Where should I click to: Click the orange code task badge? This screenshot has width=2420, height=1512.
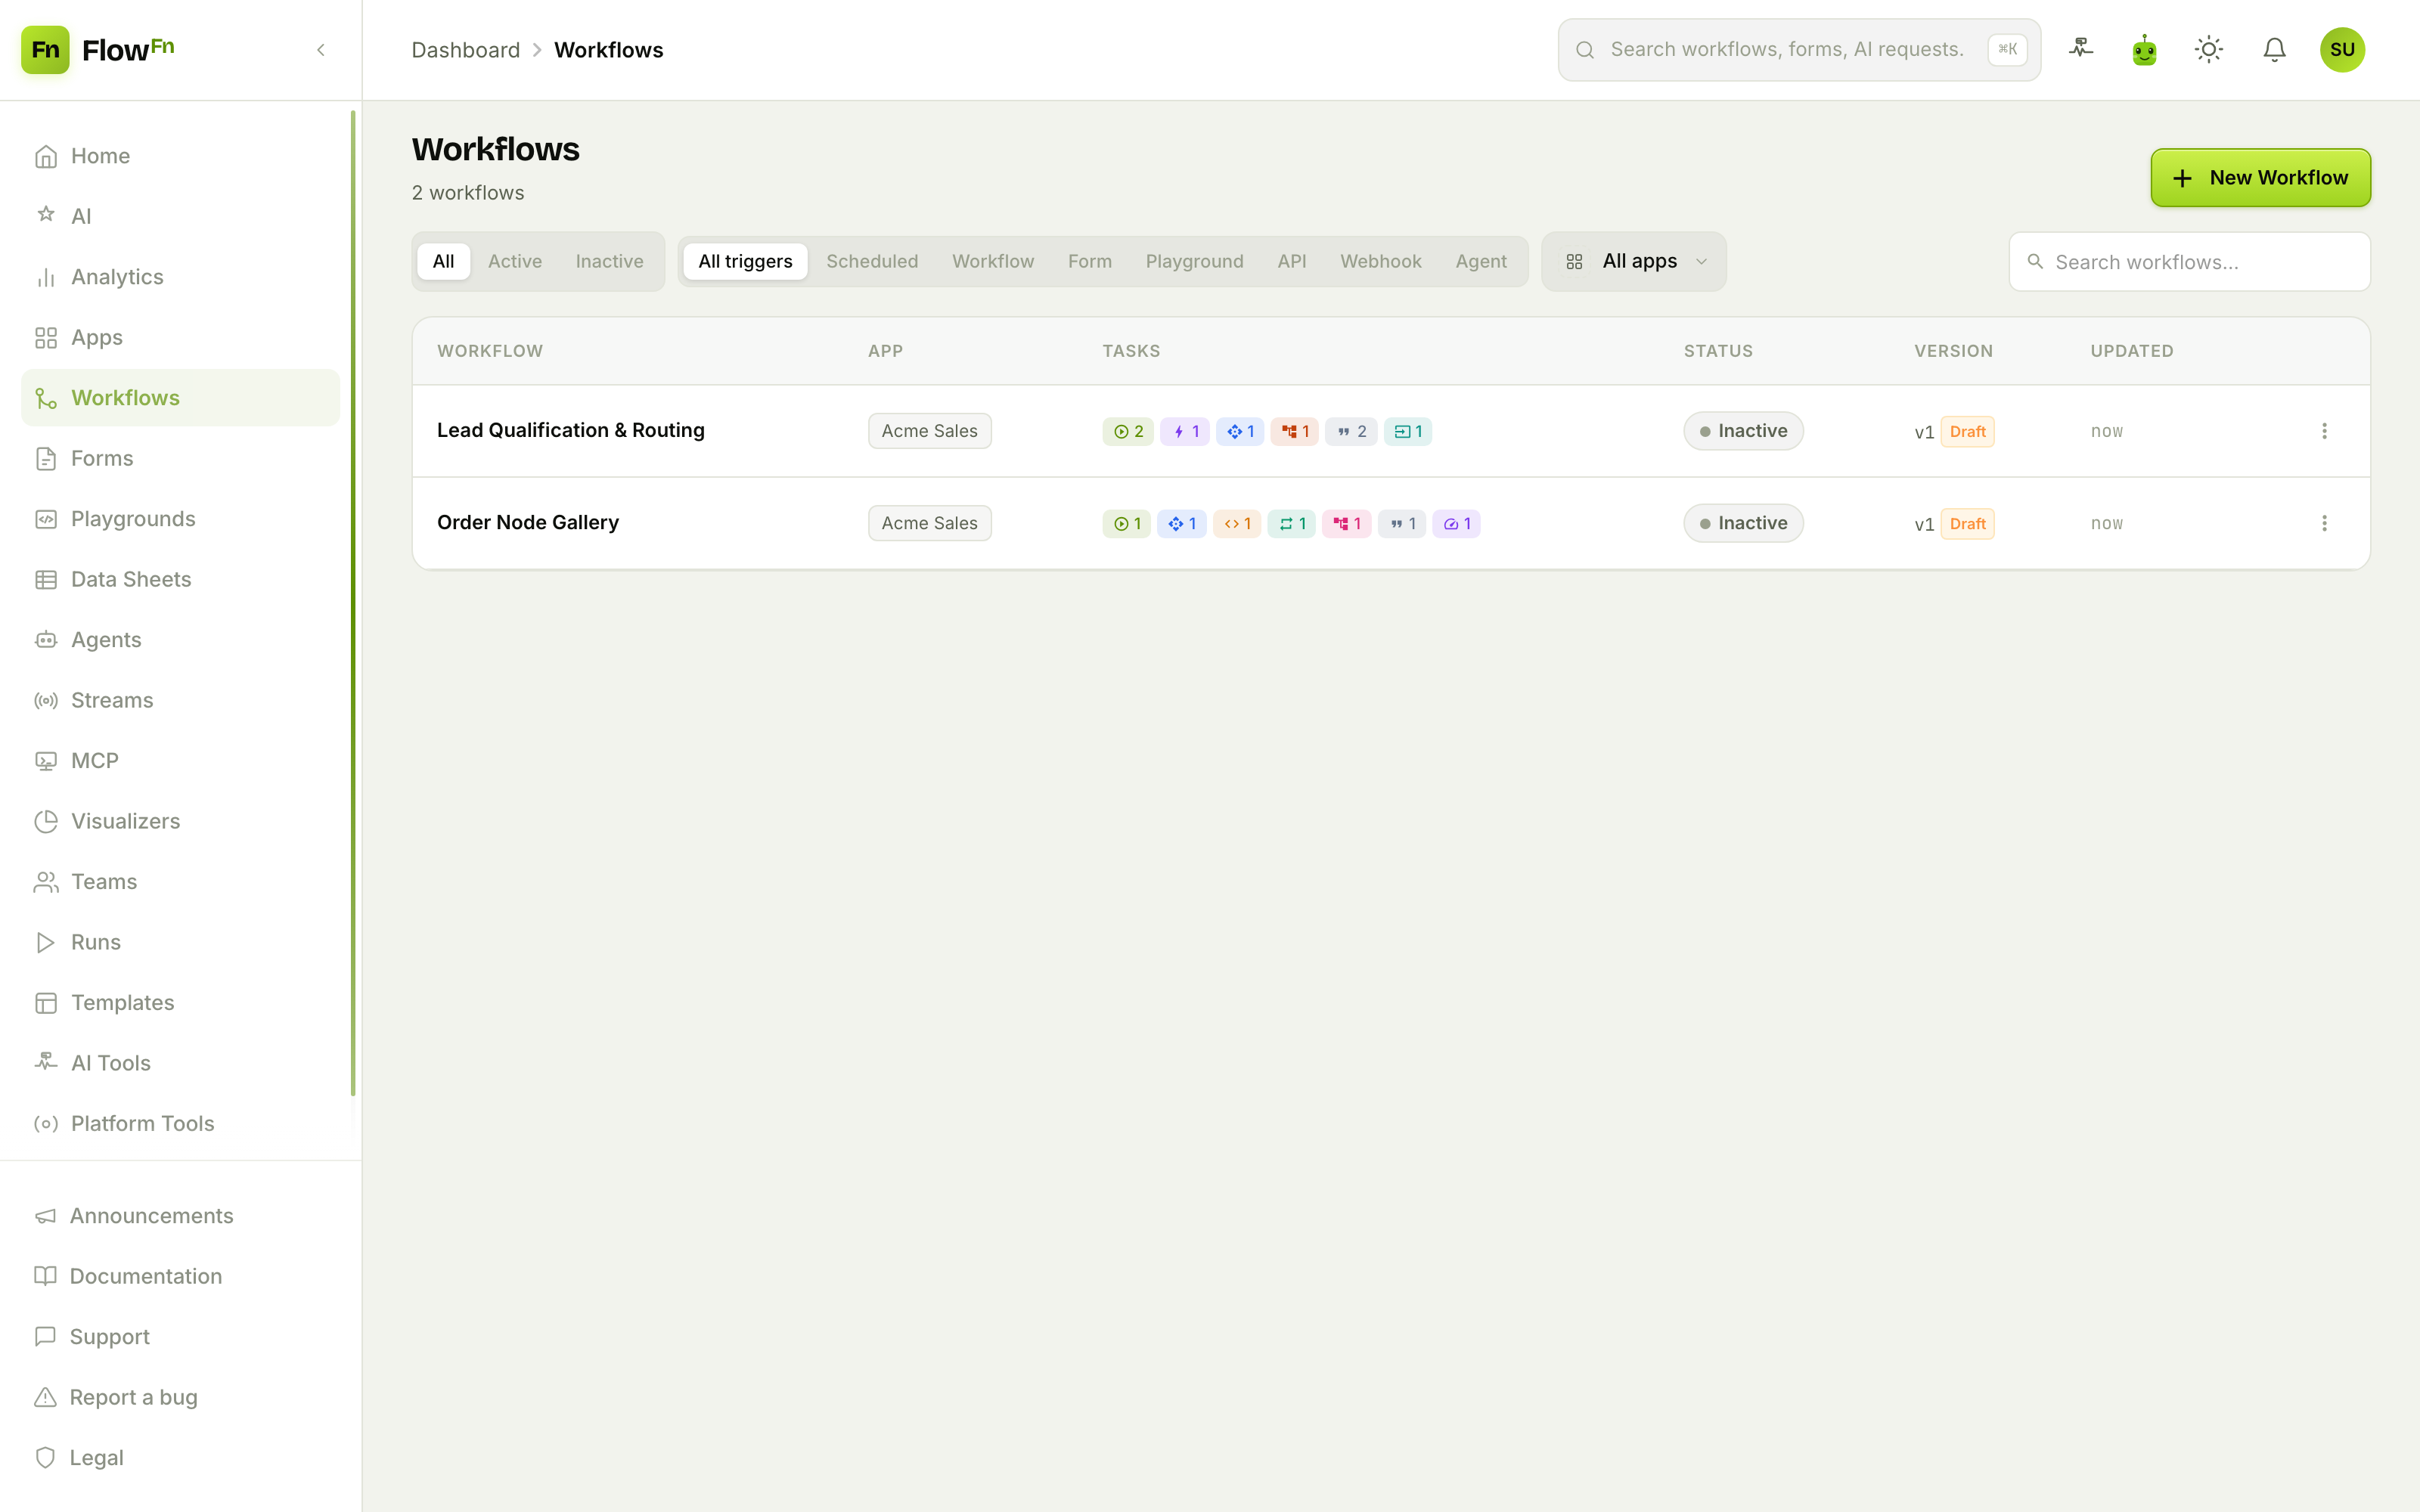[x=1237, y=524]
